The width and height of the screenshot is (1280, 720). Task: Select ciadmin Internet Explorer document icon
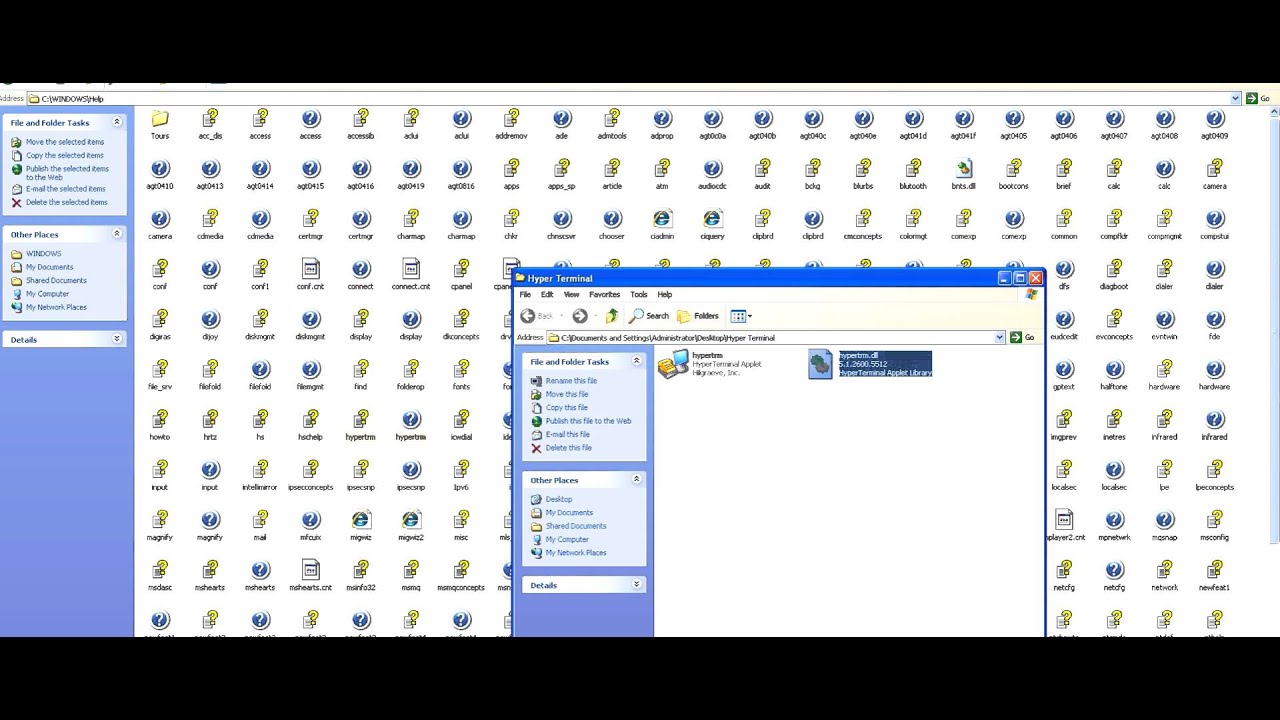click(x=662, y=219)
